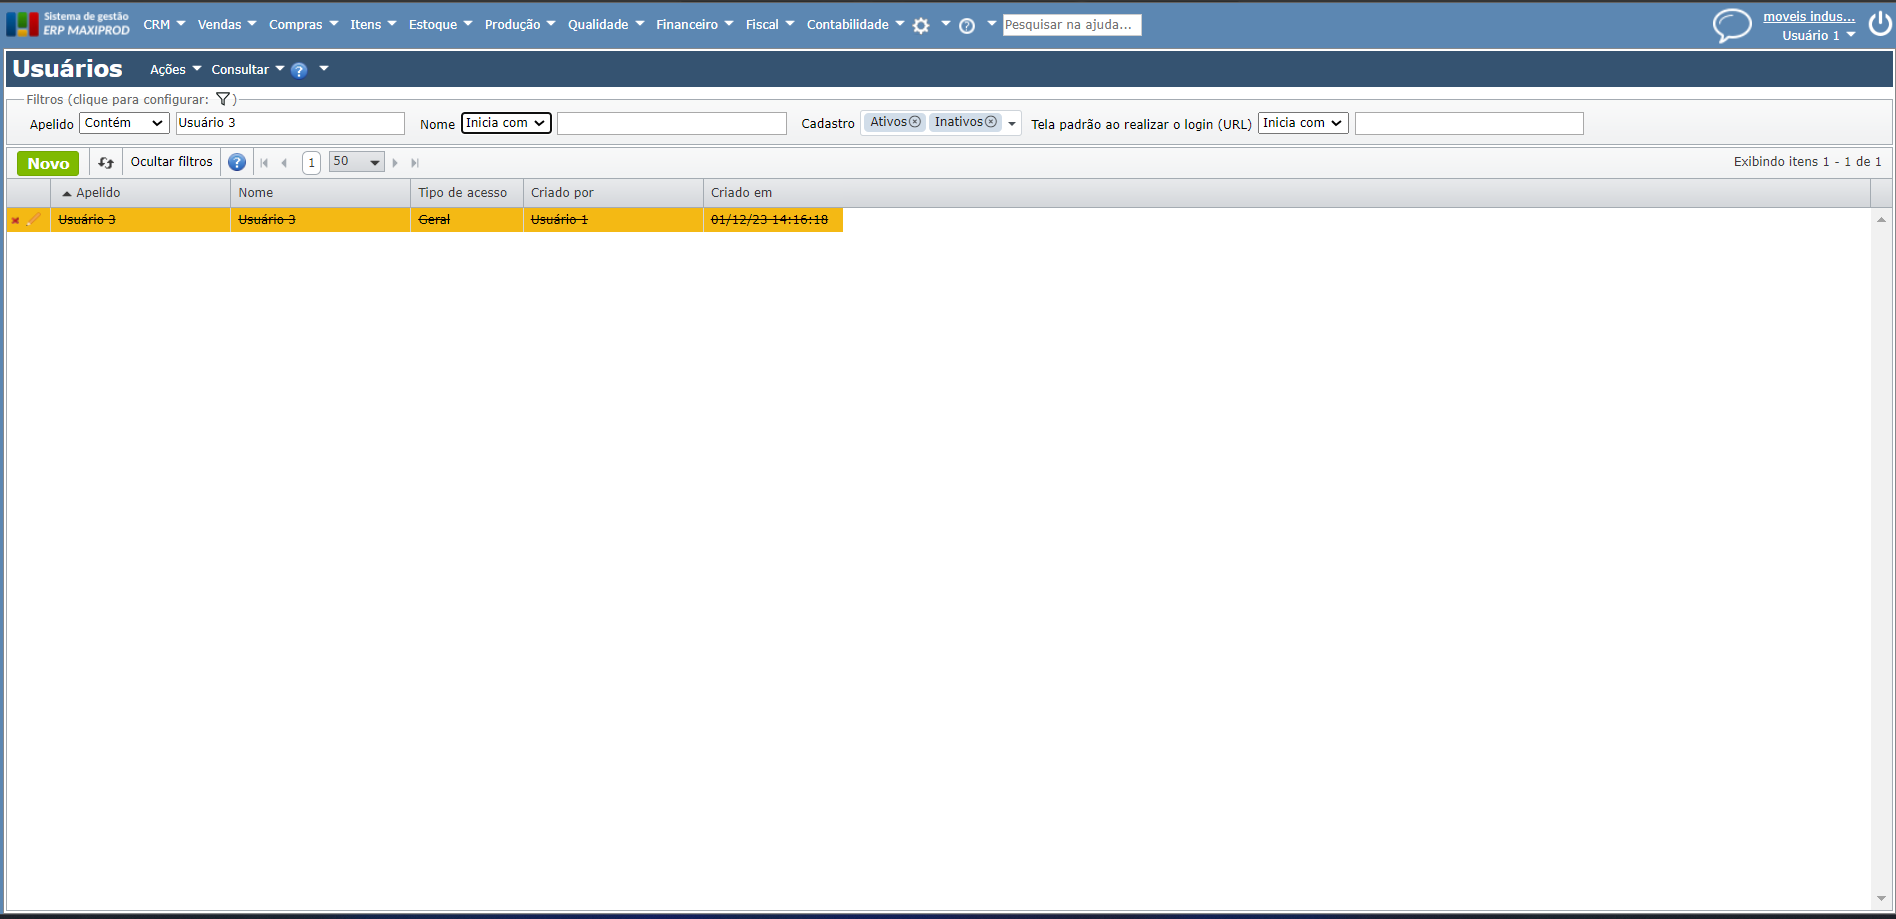Select the '01/12/23 14:16:18' date cell
The image size is (1896, 919).
click(773, 220)
